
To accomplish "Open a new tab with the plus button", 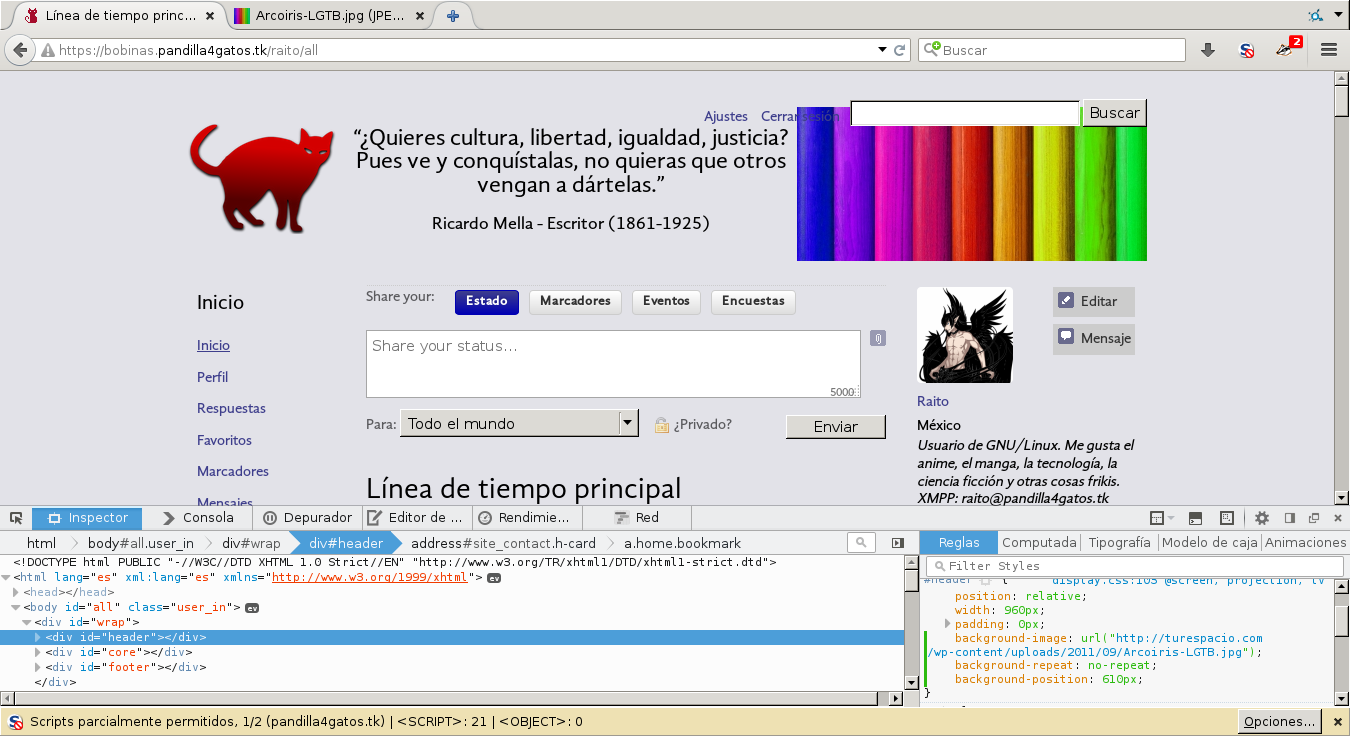I will pyautogui.click(x=453, y=16).
